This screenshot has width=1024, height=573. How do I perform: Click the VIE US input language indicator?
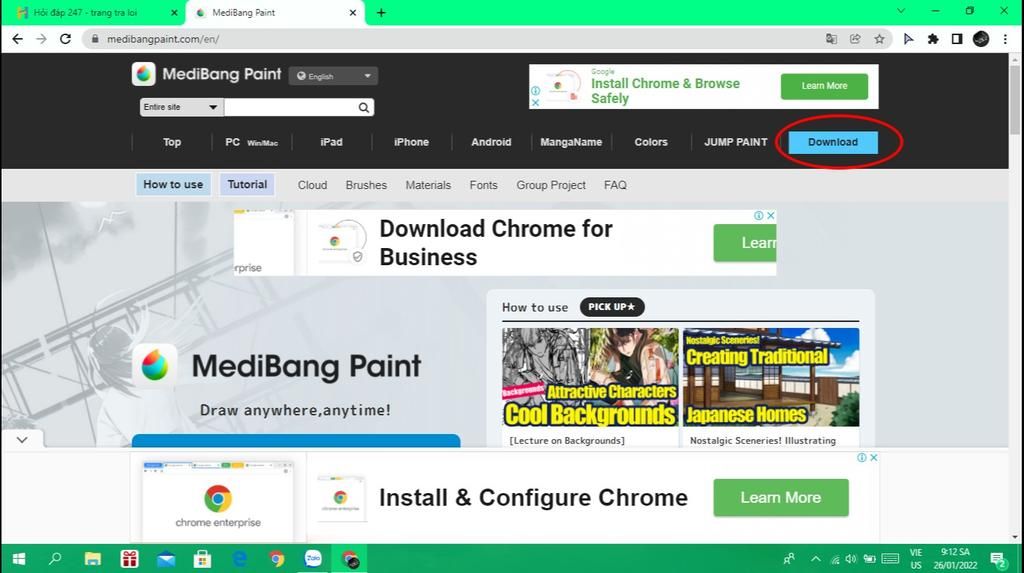[x=916, y=559]
